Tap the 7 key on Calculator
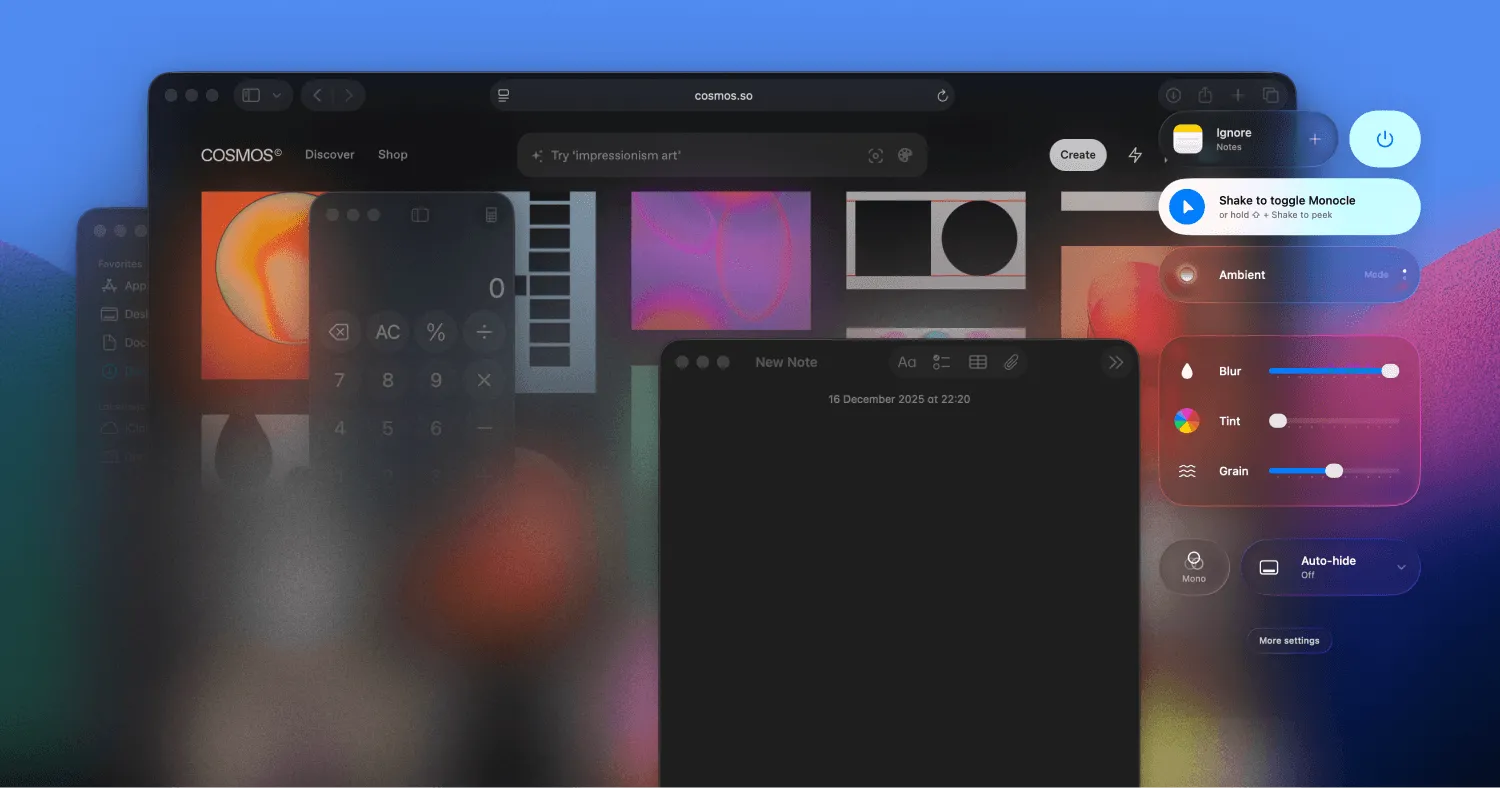 (339, 380)
